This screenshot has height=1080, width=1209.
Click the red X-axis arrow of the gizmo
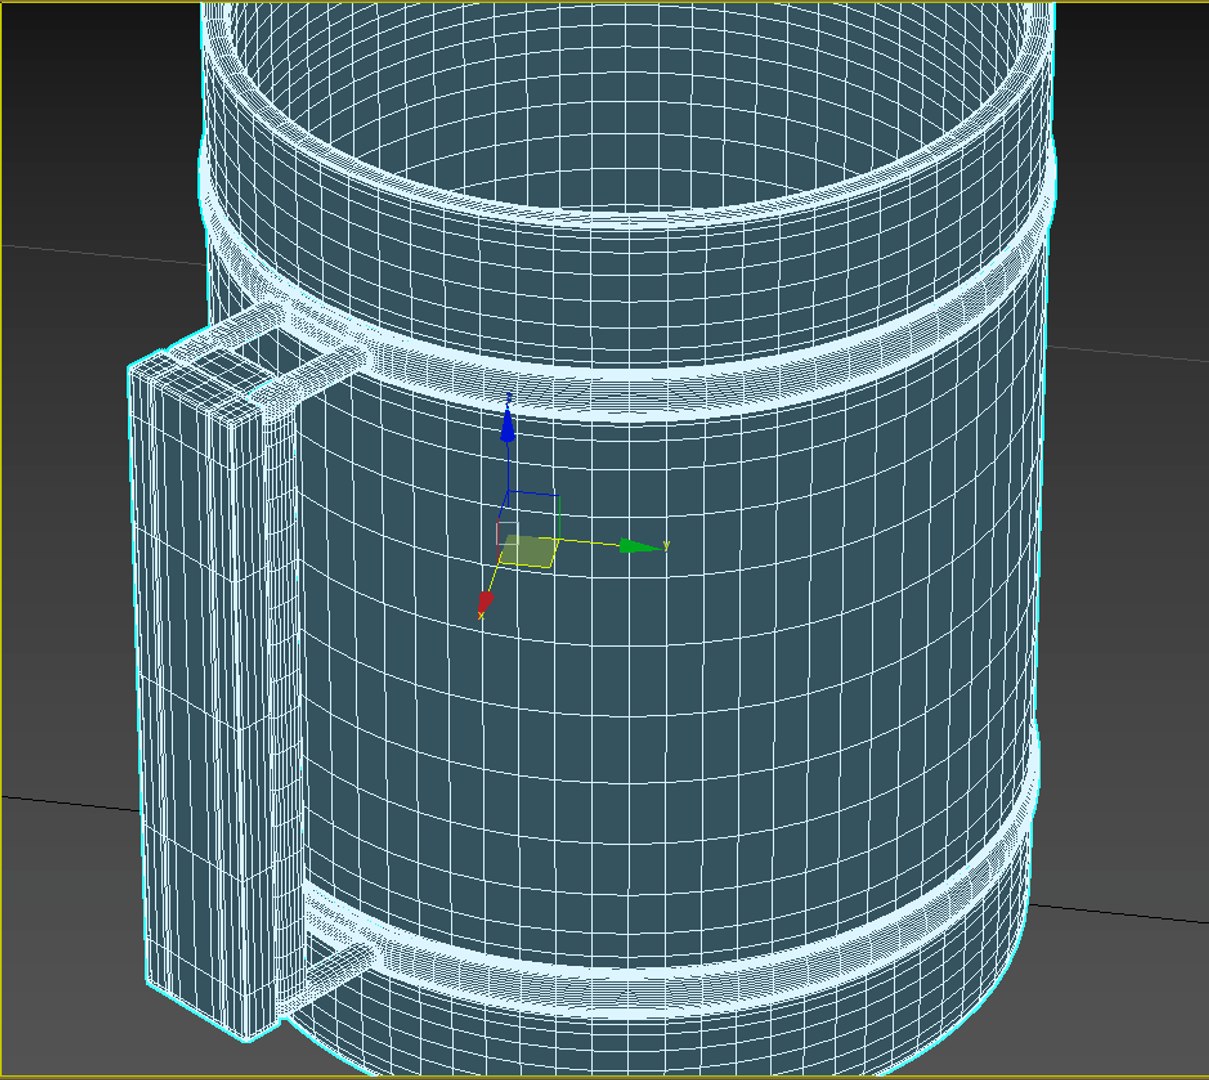point(486,602)
